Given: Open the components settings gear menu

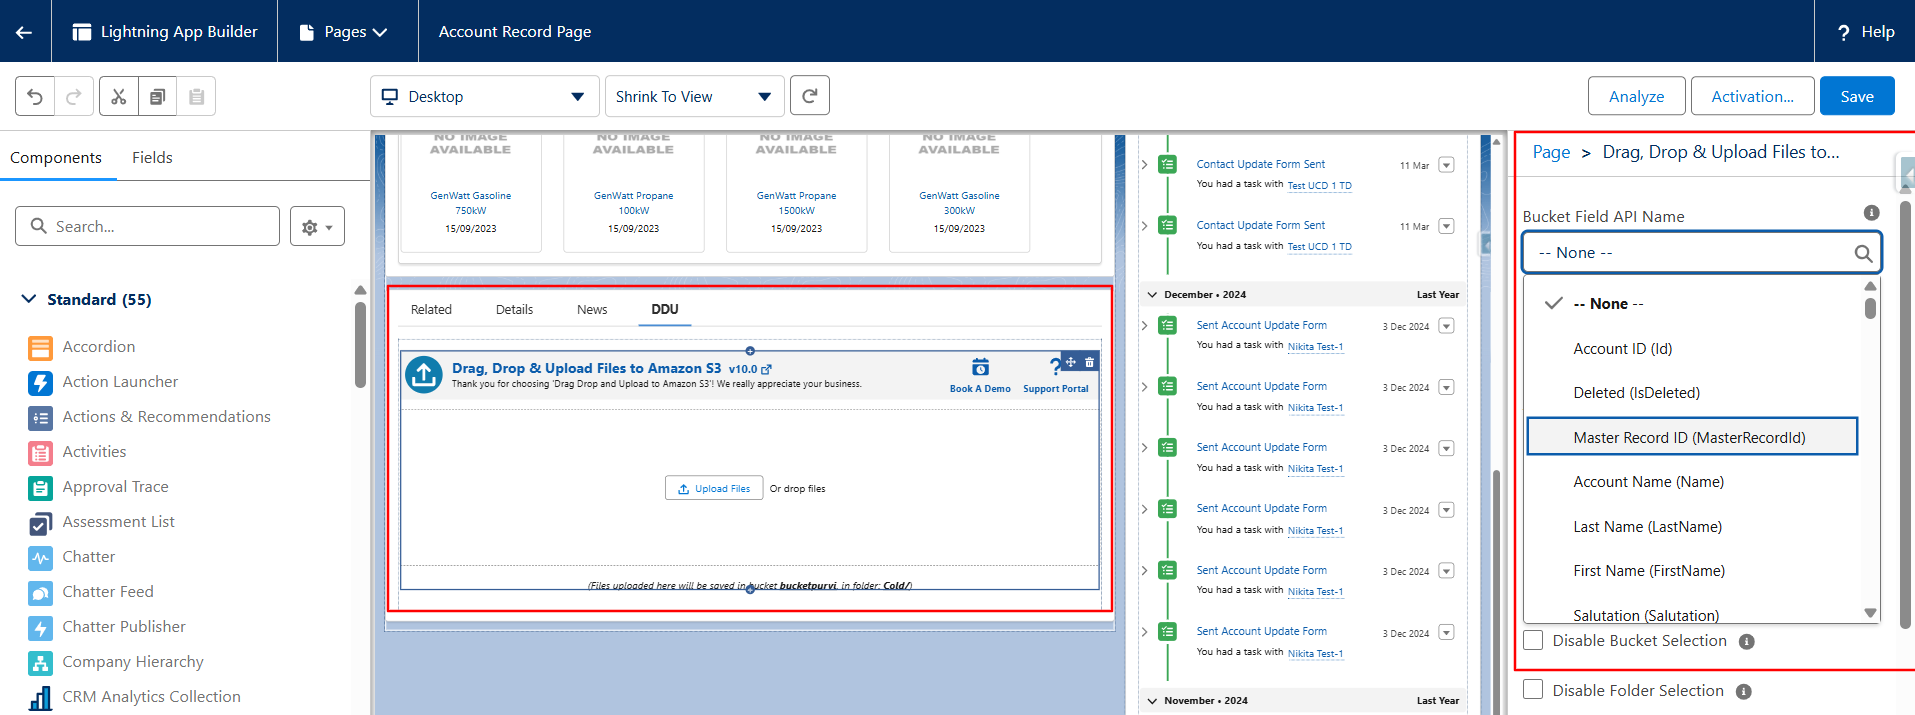Looking at the screenshot, I should pos(317,227).
